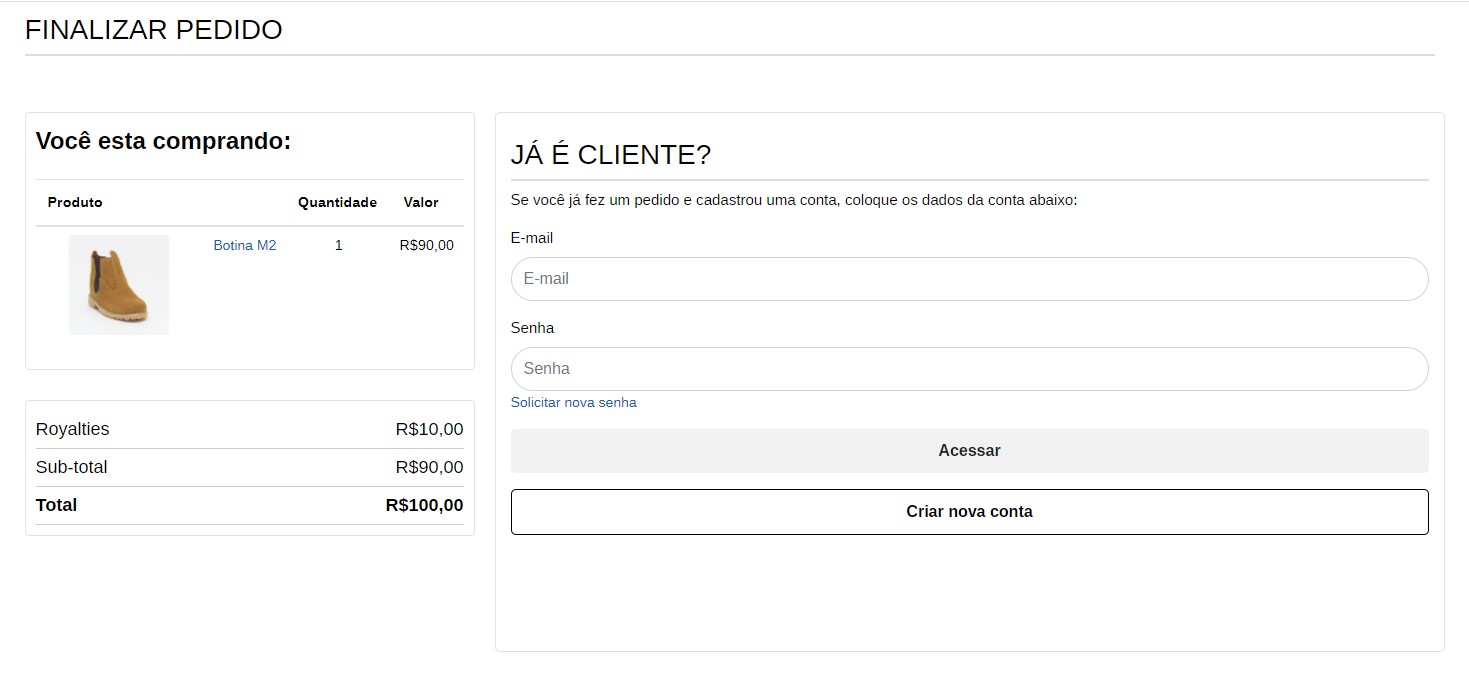Click the Você esta comprando heading
Image resolution: width=1469 pixels, height=686 pixels.
point(163,141)
